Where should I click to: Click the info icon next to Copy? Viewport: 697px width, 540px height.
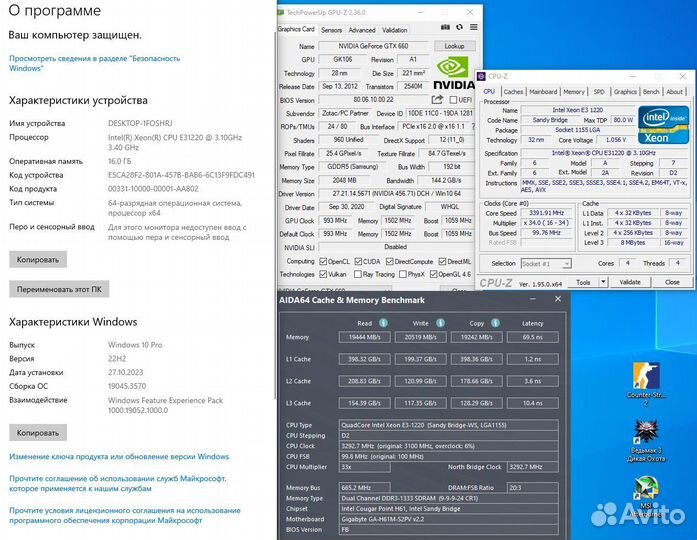495,323
